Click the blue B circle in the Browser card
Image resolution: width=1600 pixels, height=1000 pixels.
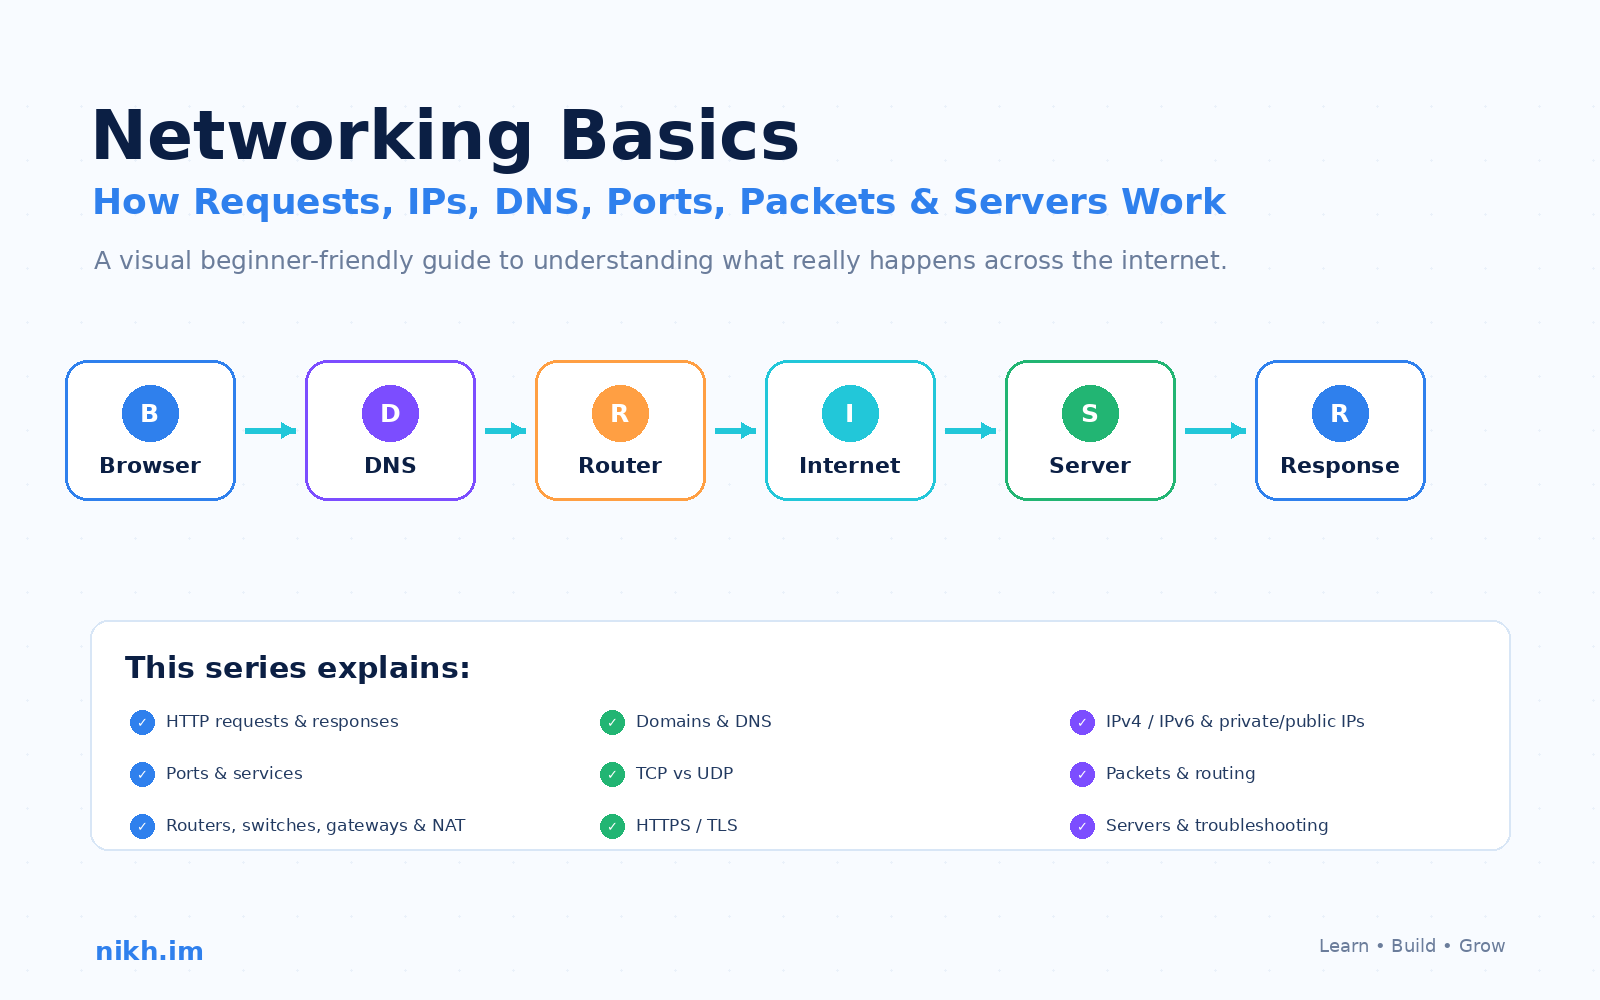(150, 413)
